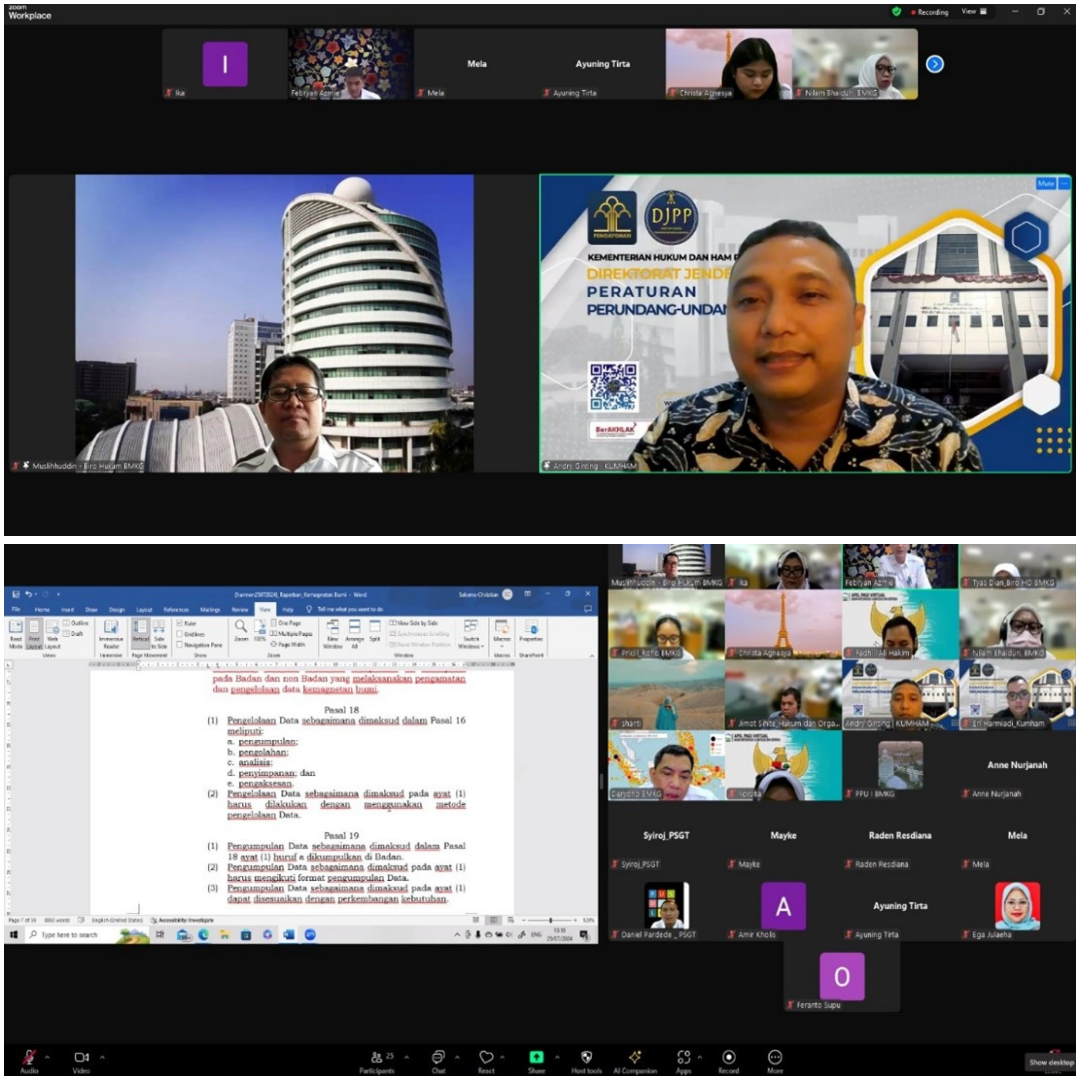The image size is (1080, 1080).
Task: Click the React icon in Zoom toolbar
Action: point(487,1057)
